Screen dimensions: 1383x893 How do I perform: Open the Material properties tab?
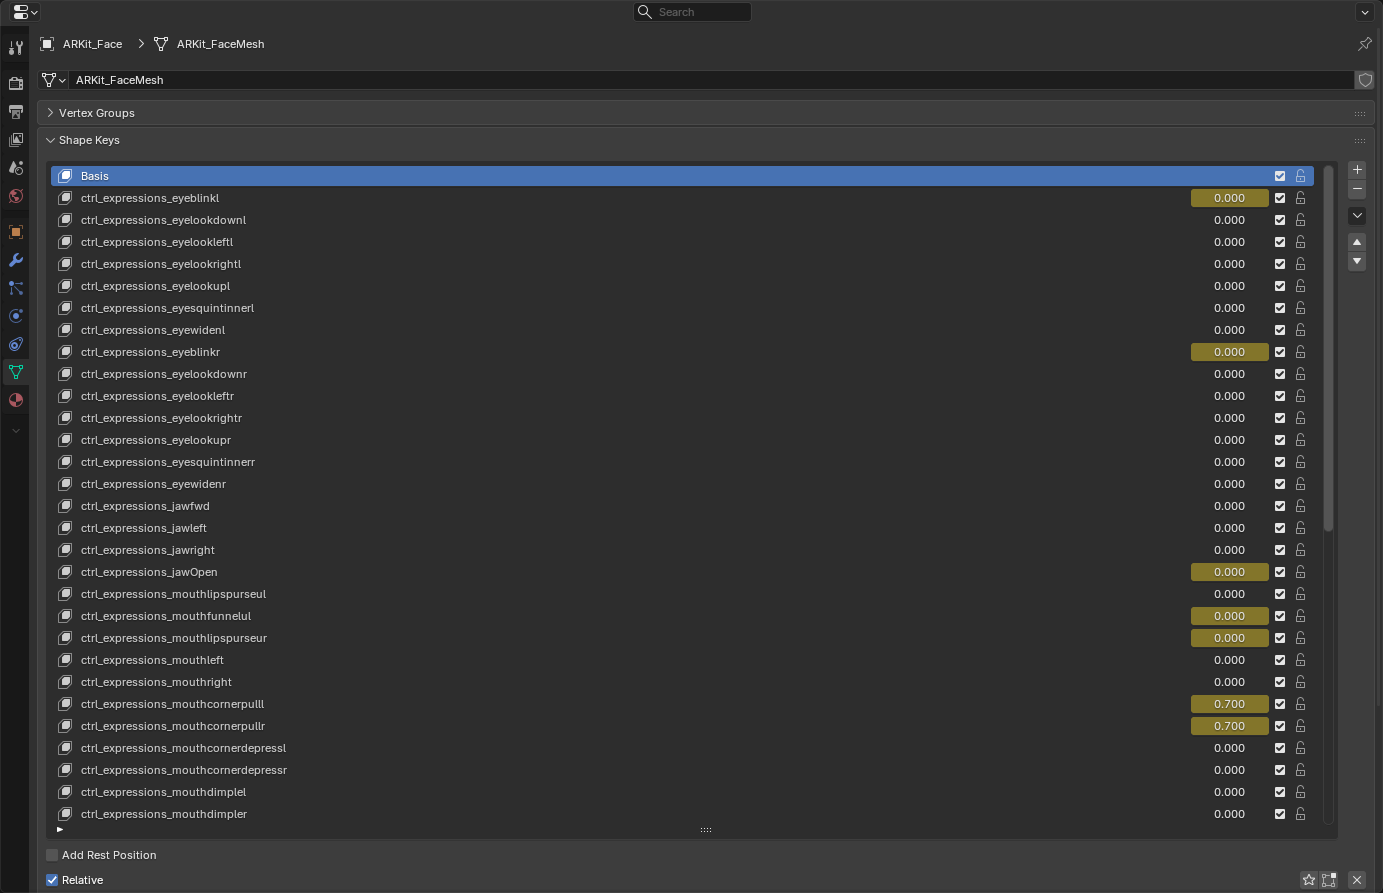click(x=15, y=400)
